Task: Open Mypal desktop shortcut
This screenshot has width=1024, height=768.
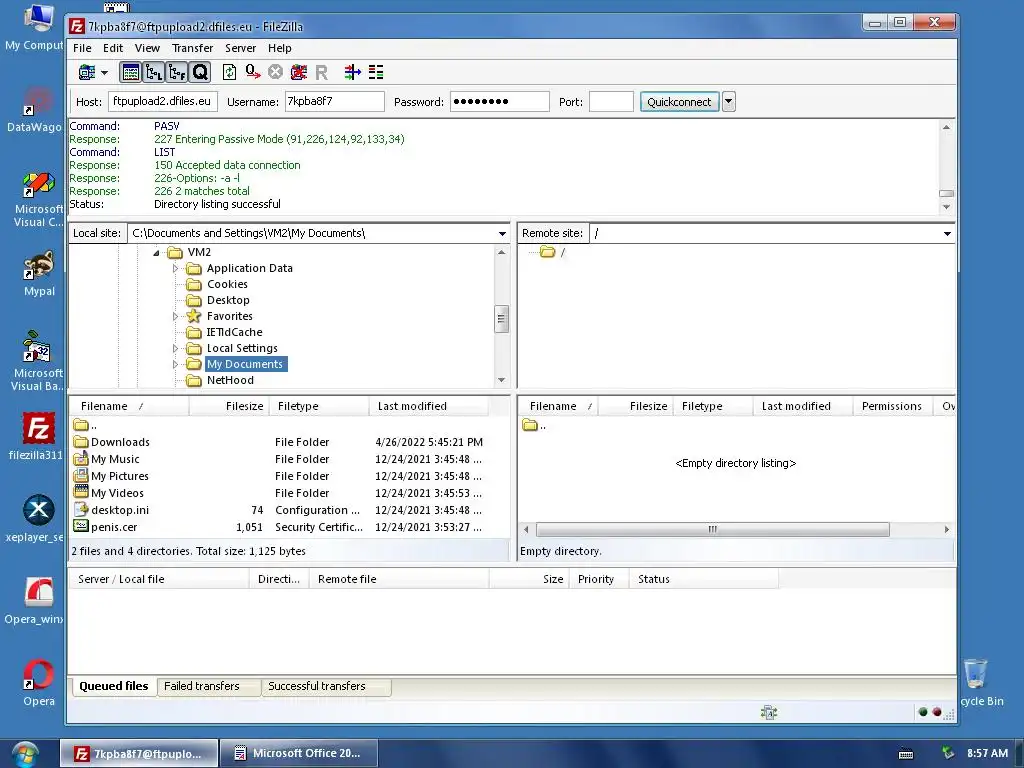Action: click(x=39, y=274)
